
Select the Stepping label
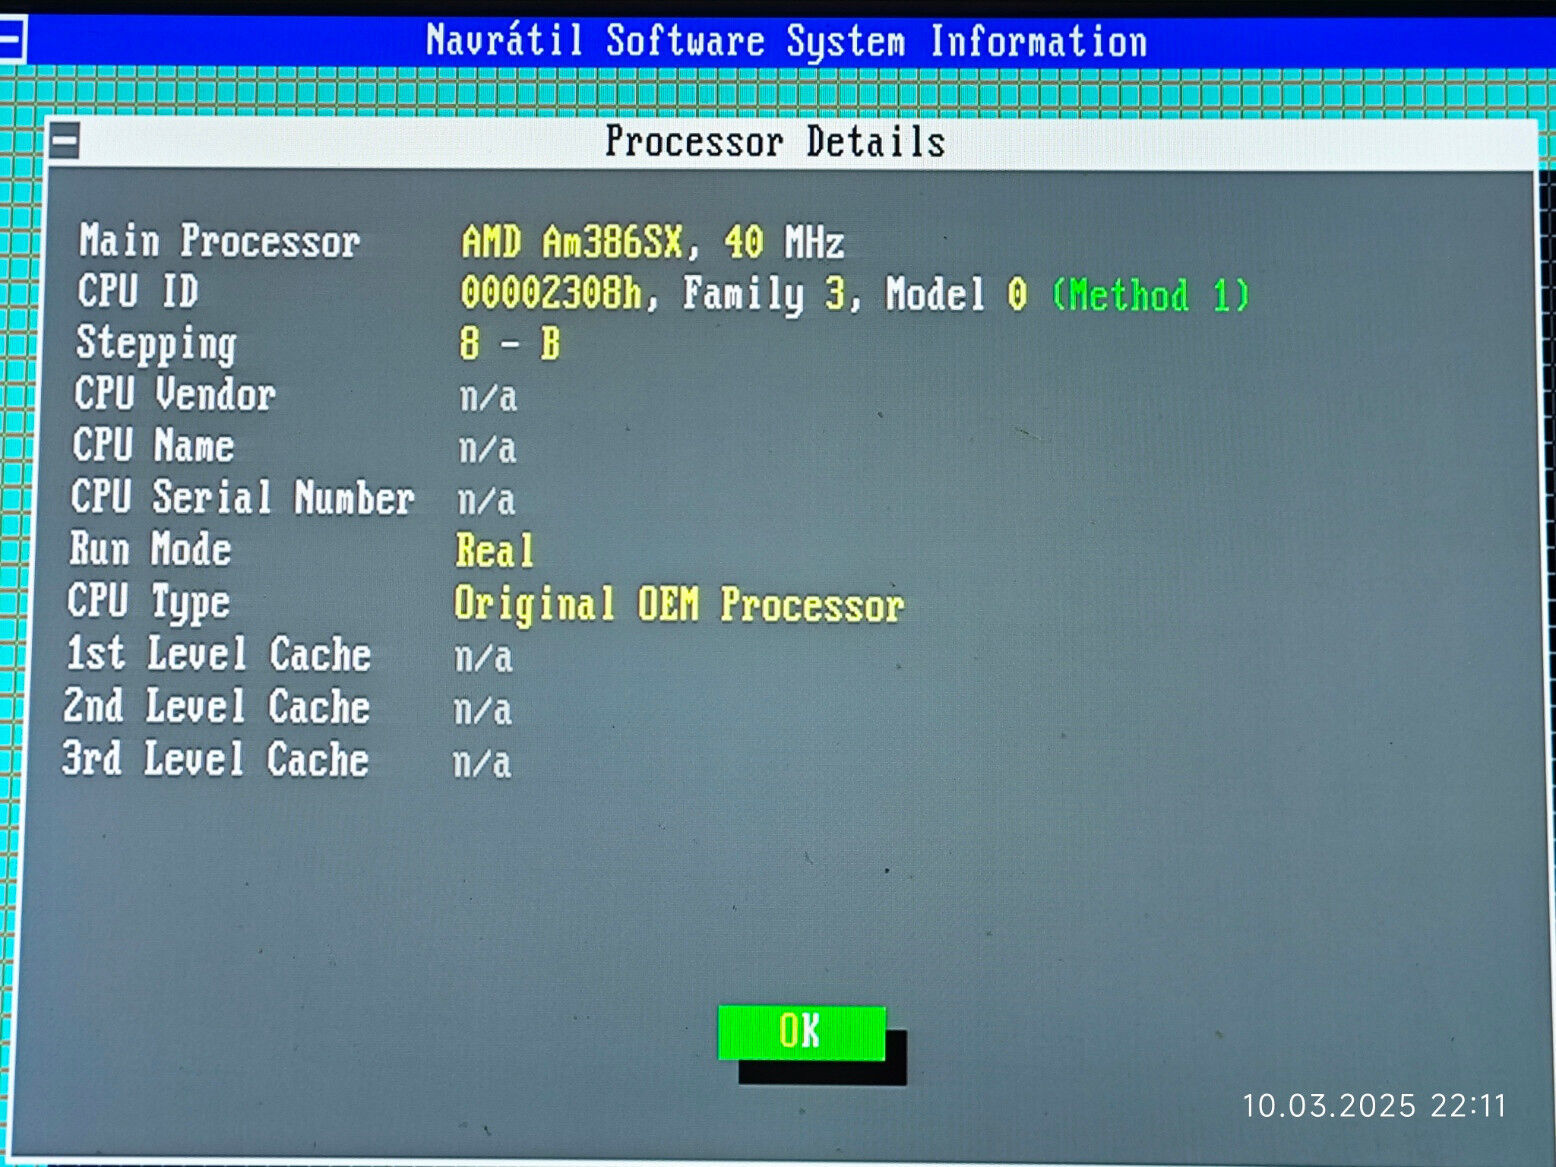[x=157, y=344]
